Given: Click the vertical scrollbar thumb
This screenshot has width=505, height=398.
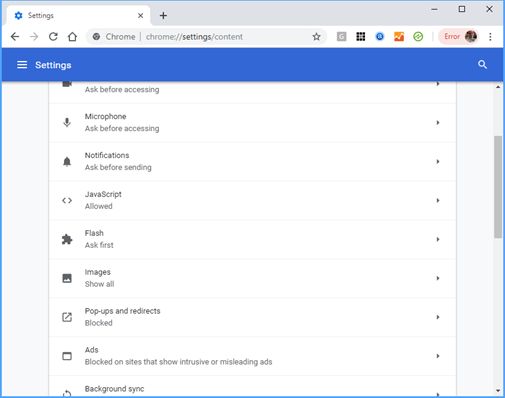Looking at the screenshot, I should click(x=498, y=187).
